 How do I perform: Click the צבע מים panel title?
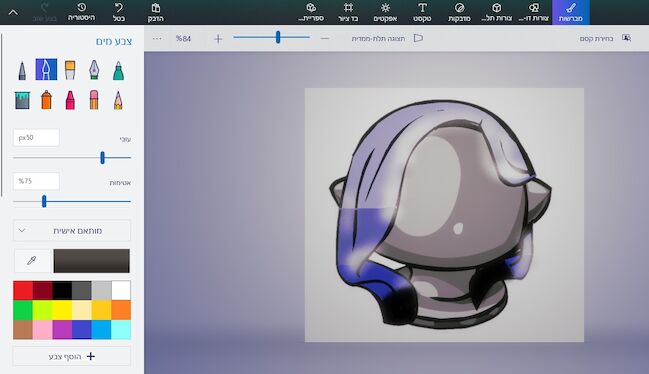click(114, 41)
